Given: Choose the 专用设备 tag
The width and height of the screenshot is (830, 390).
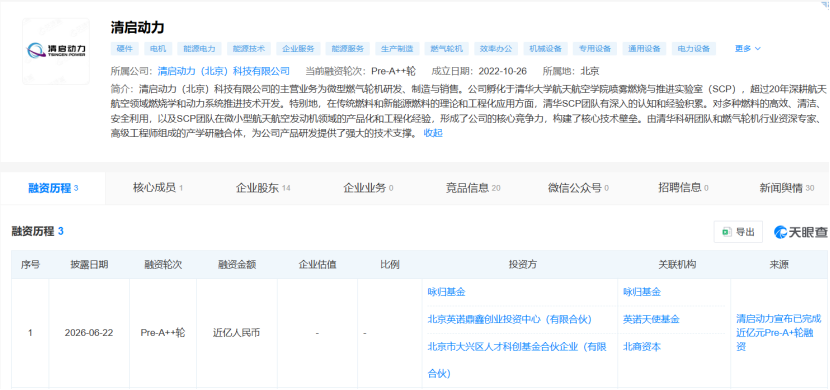Looking at the screenshot, I should pyautogui.click(x=595, y=49).
